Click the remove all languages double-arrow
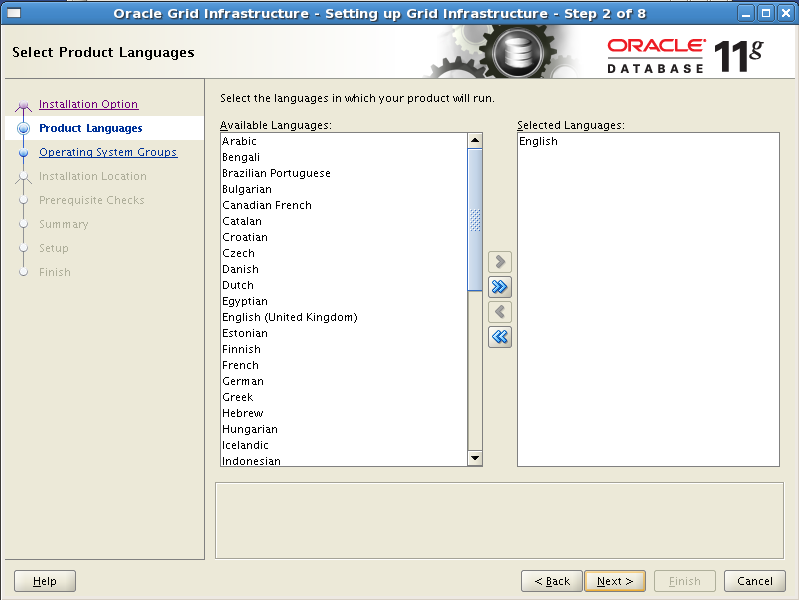Screen dimensions: 799x600 (x=500, y=336)
